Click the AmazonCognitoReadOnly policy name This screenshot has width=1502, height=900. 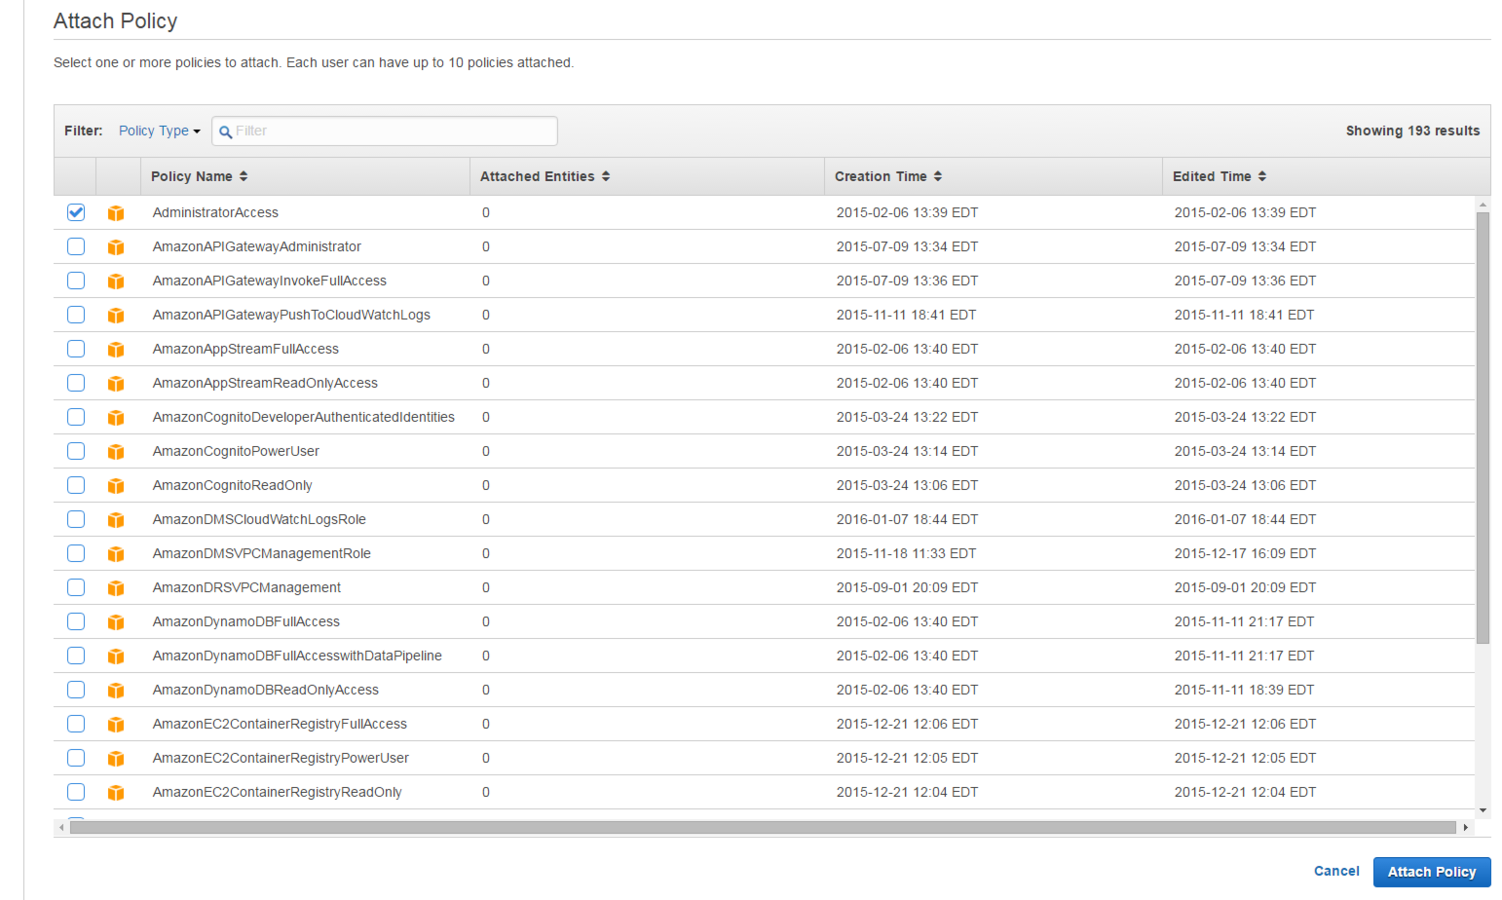pos(232,485)
